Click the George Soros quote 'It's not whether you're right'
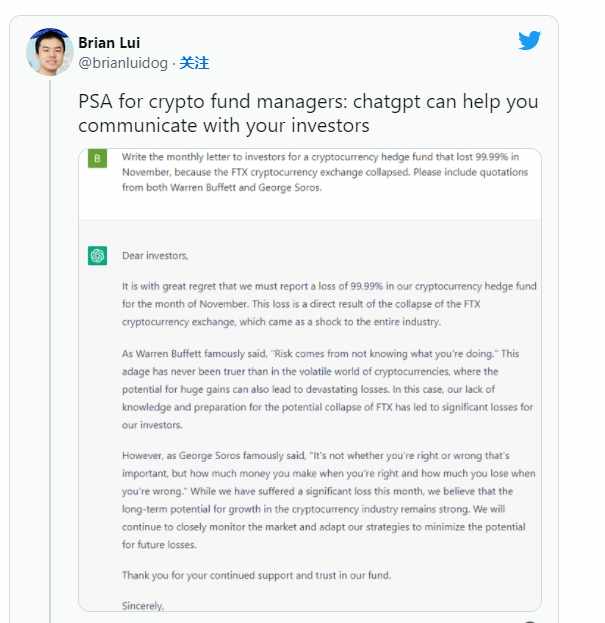Viewport: 605px width, 623px height. point(410,455)
